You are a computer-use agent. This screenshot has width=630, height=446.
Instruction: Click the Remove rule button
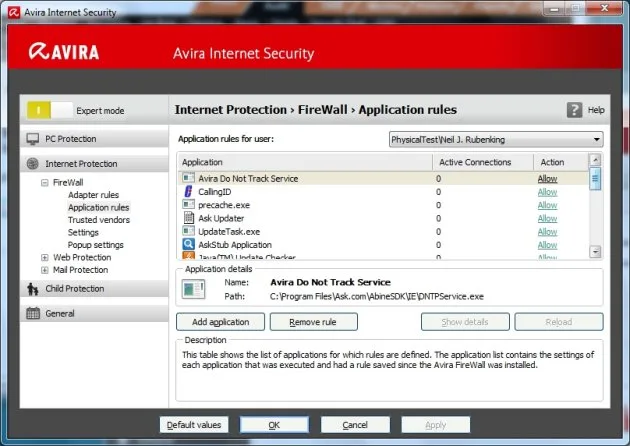coord(313,322)
